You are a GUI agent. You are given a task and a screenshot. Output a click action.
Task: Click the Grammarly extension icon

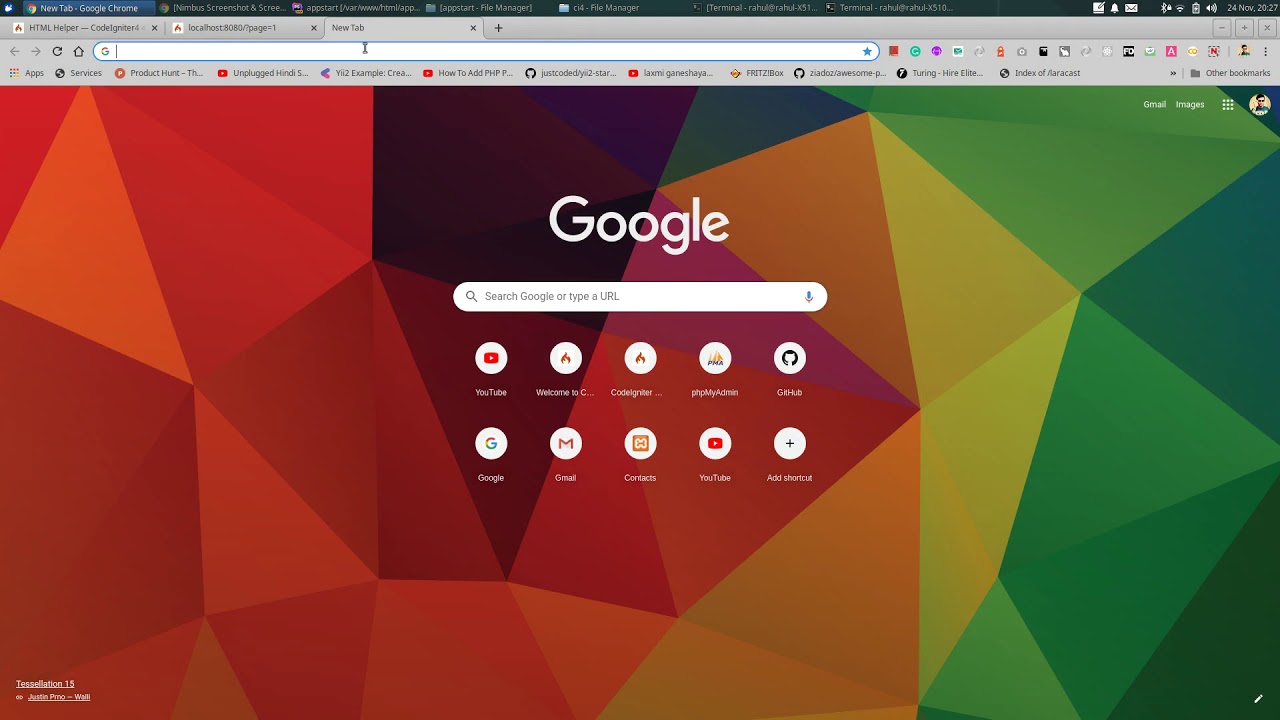pyautogui.click(x=915, y=51)
